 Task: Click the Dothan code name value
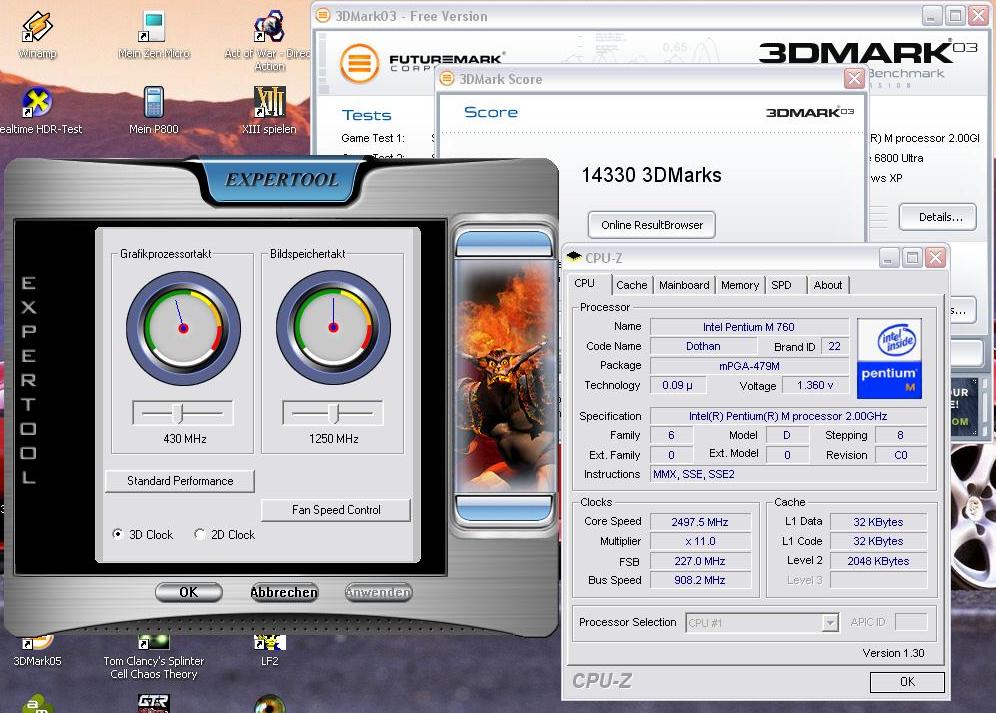pos(703,346)
